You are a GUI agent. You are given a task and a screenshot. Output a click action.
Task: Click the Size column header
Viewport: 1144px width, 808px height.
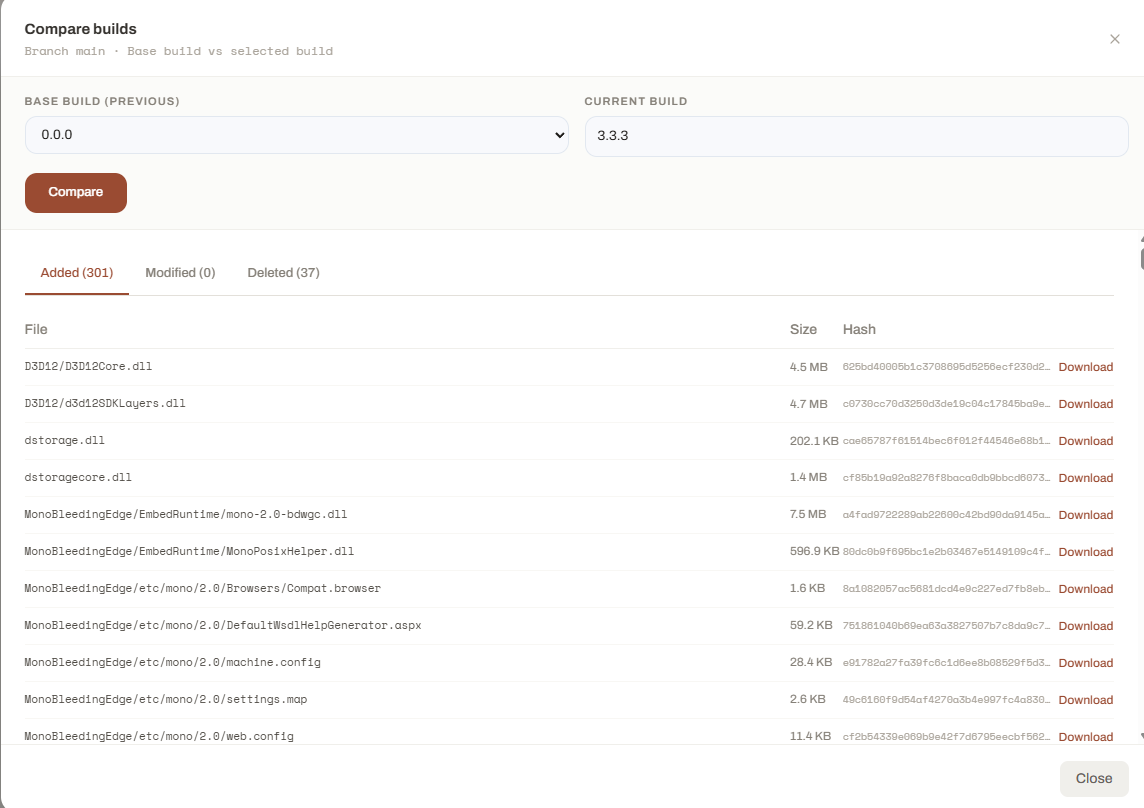tap(803, 330)
